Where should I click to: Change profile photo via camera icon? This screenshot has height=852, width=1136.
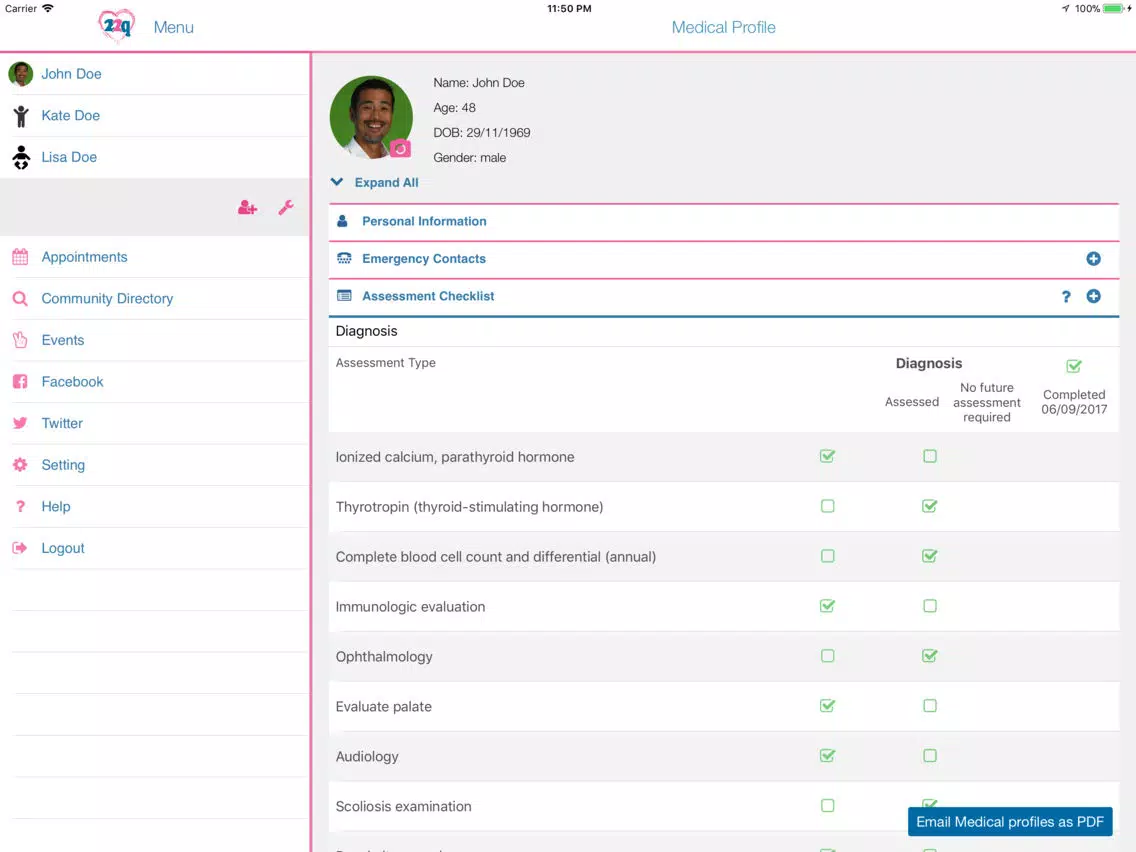[x=400, y=149]
